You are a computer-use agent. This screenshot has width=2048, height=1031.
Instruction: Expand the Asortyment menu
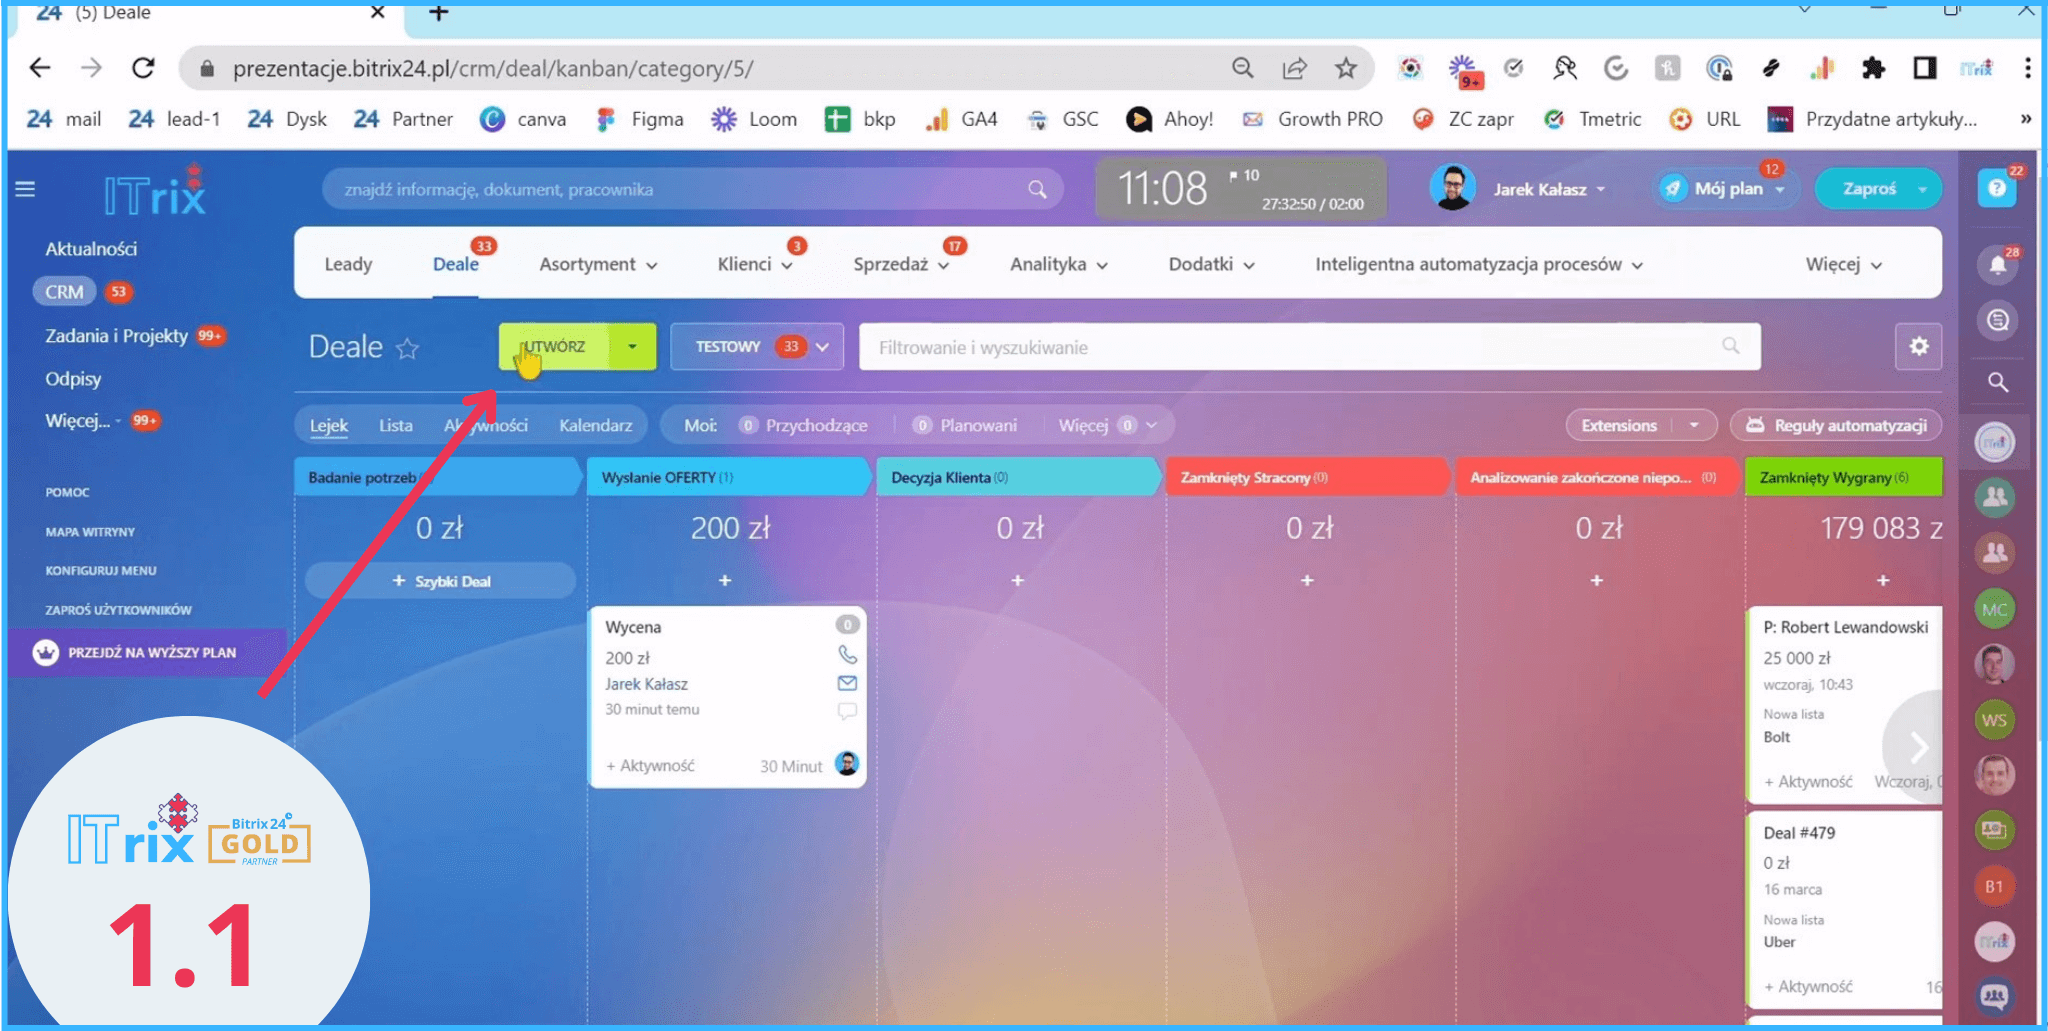click(598, 265)
